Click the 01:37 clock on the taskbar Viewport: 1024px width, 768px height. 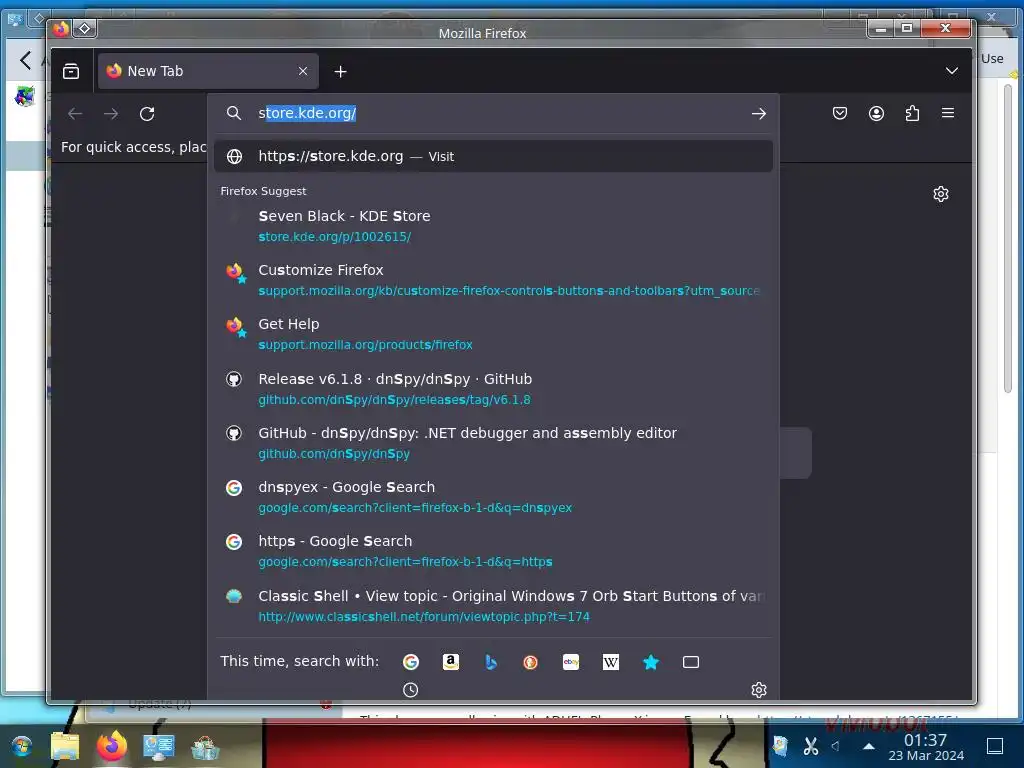pos(925,740)
